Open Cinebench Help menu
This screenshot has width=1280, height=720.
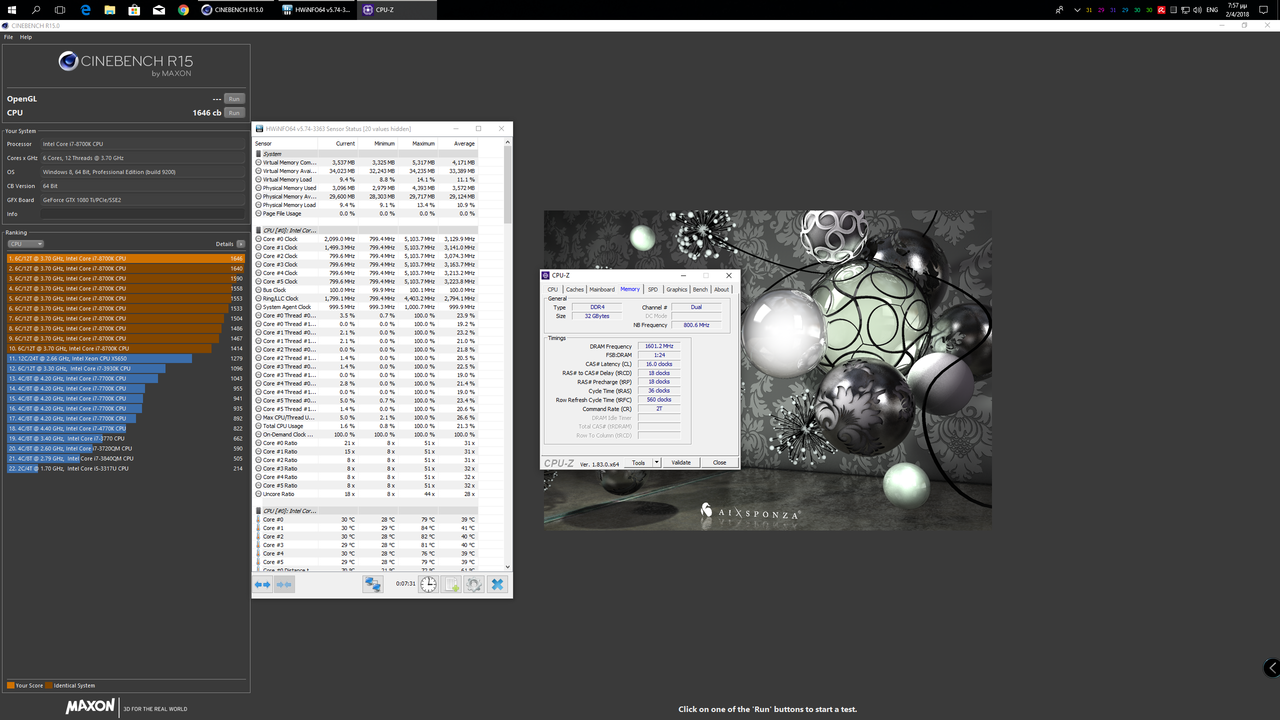point(26,37)
